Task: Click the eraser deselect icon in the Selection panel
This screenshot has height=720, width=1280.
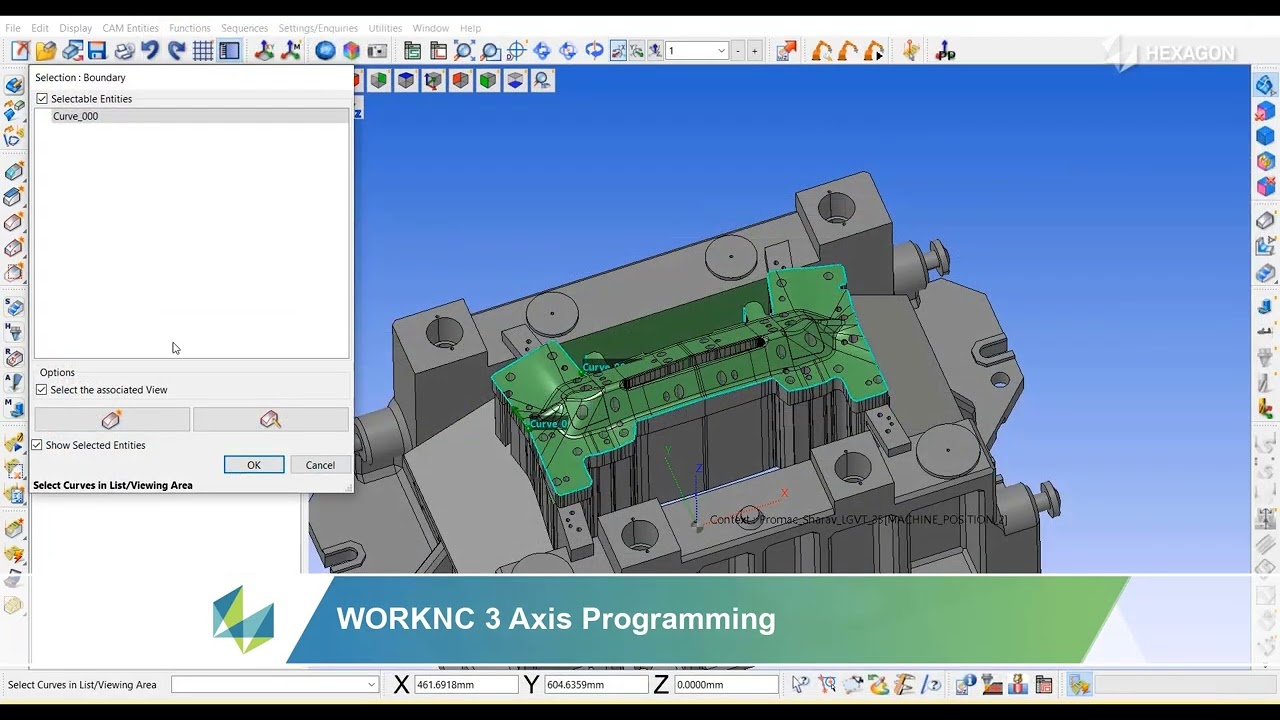Action: click(x=111, y=420)
